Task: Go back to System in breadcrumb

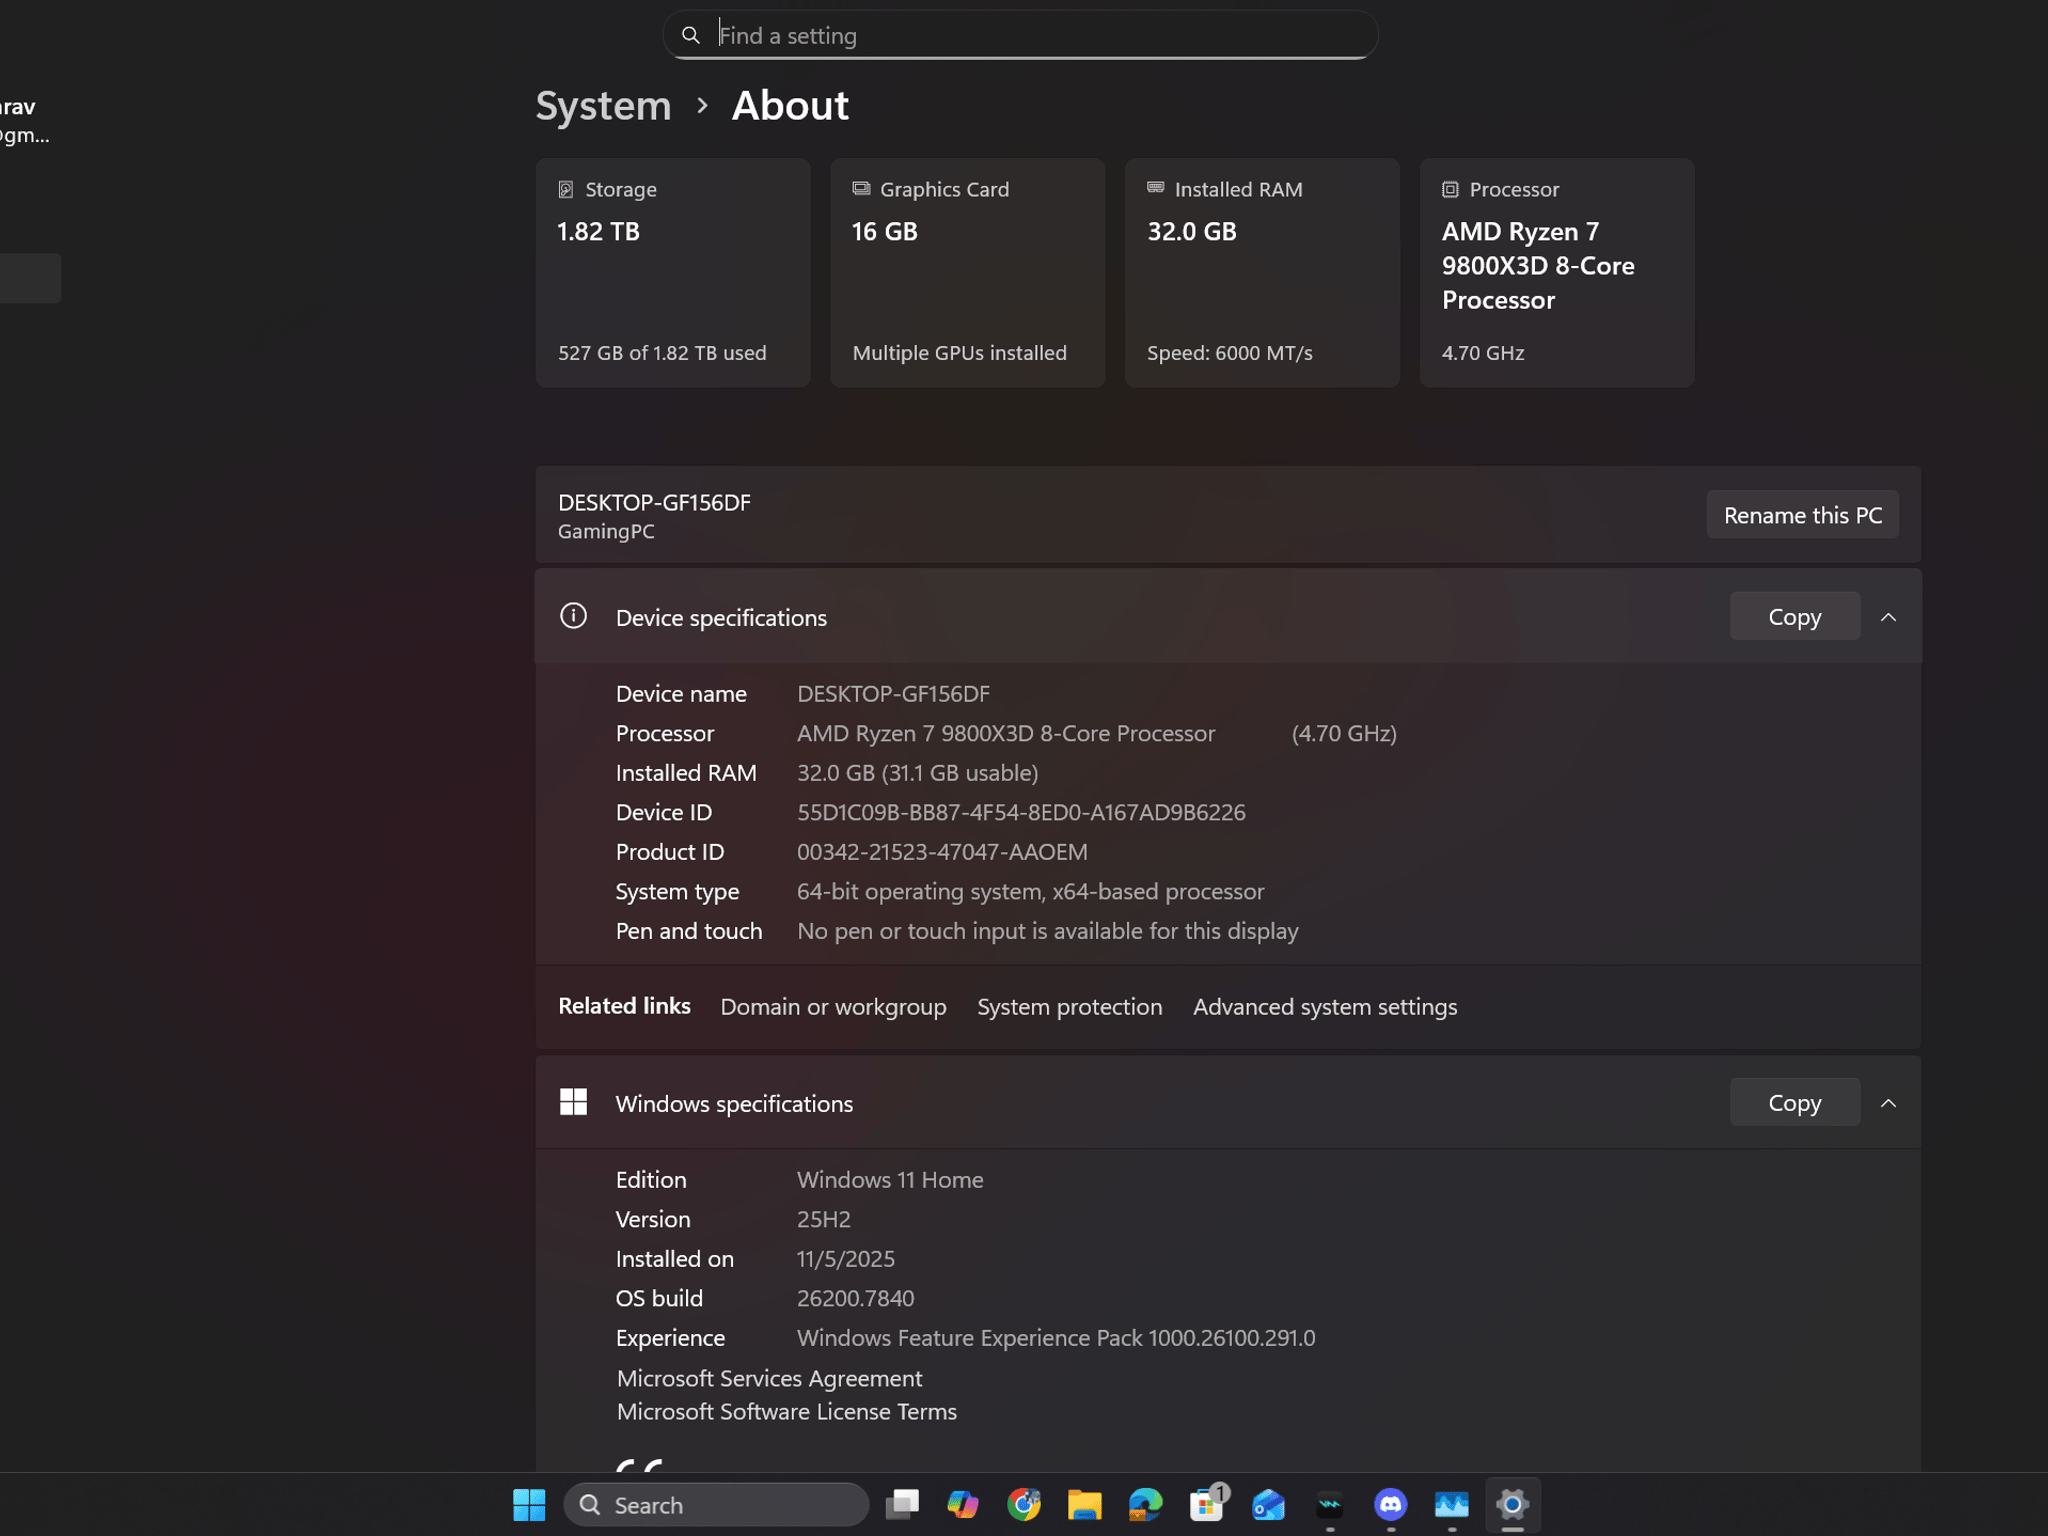Action: 603,106
